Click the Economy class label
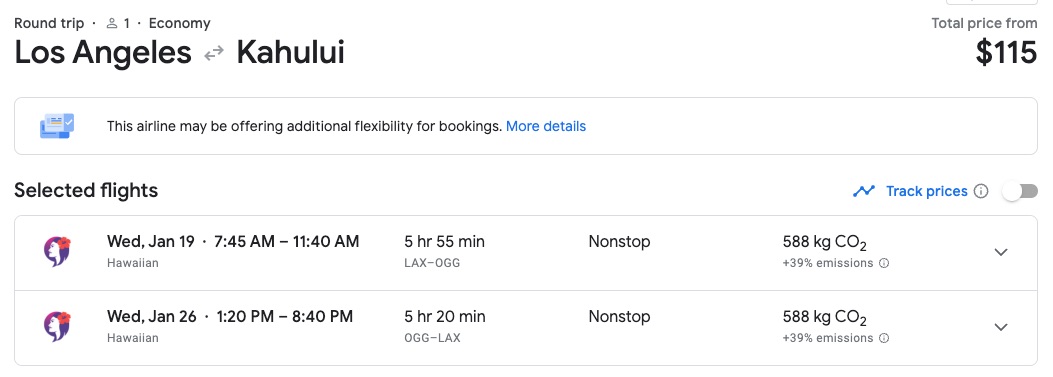Image resolution: width=1053 pixels, height=377 pixels. [179, 24]
